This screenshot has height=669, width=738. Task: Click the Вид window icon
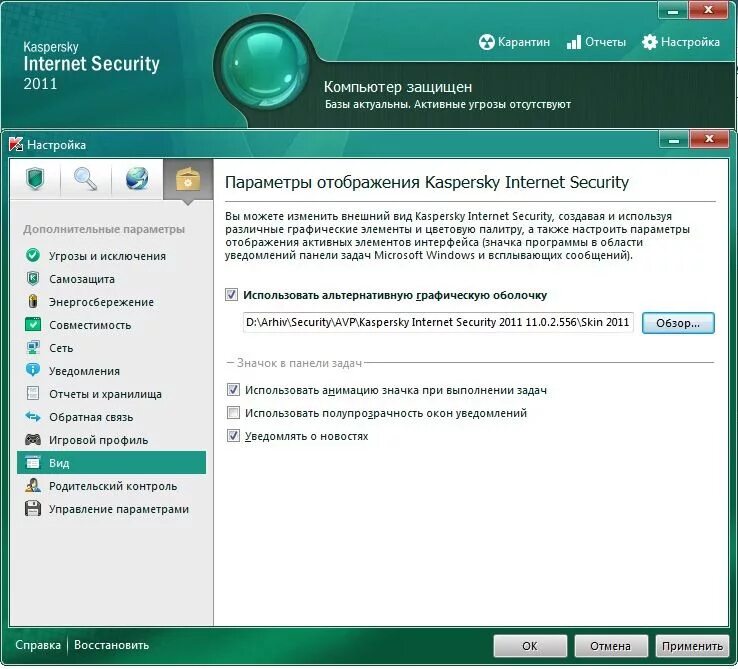click(32, 462)
